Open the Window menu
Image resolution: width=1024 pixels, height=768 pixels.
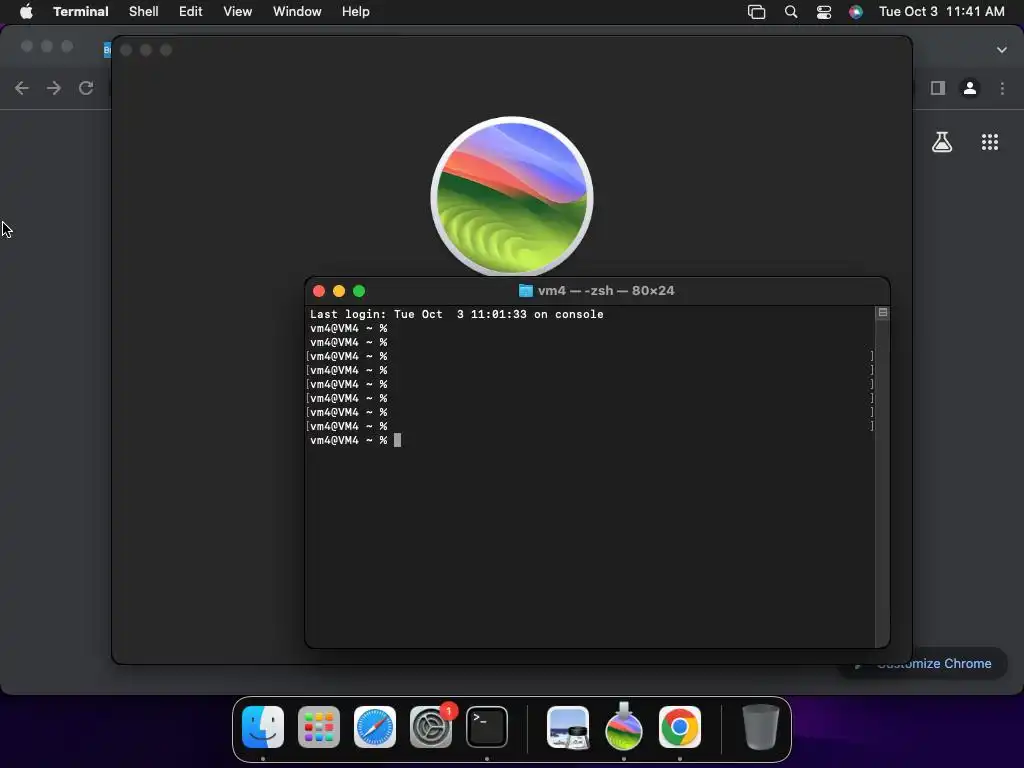click(297, 12)
